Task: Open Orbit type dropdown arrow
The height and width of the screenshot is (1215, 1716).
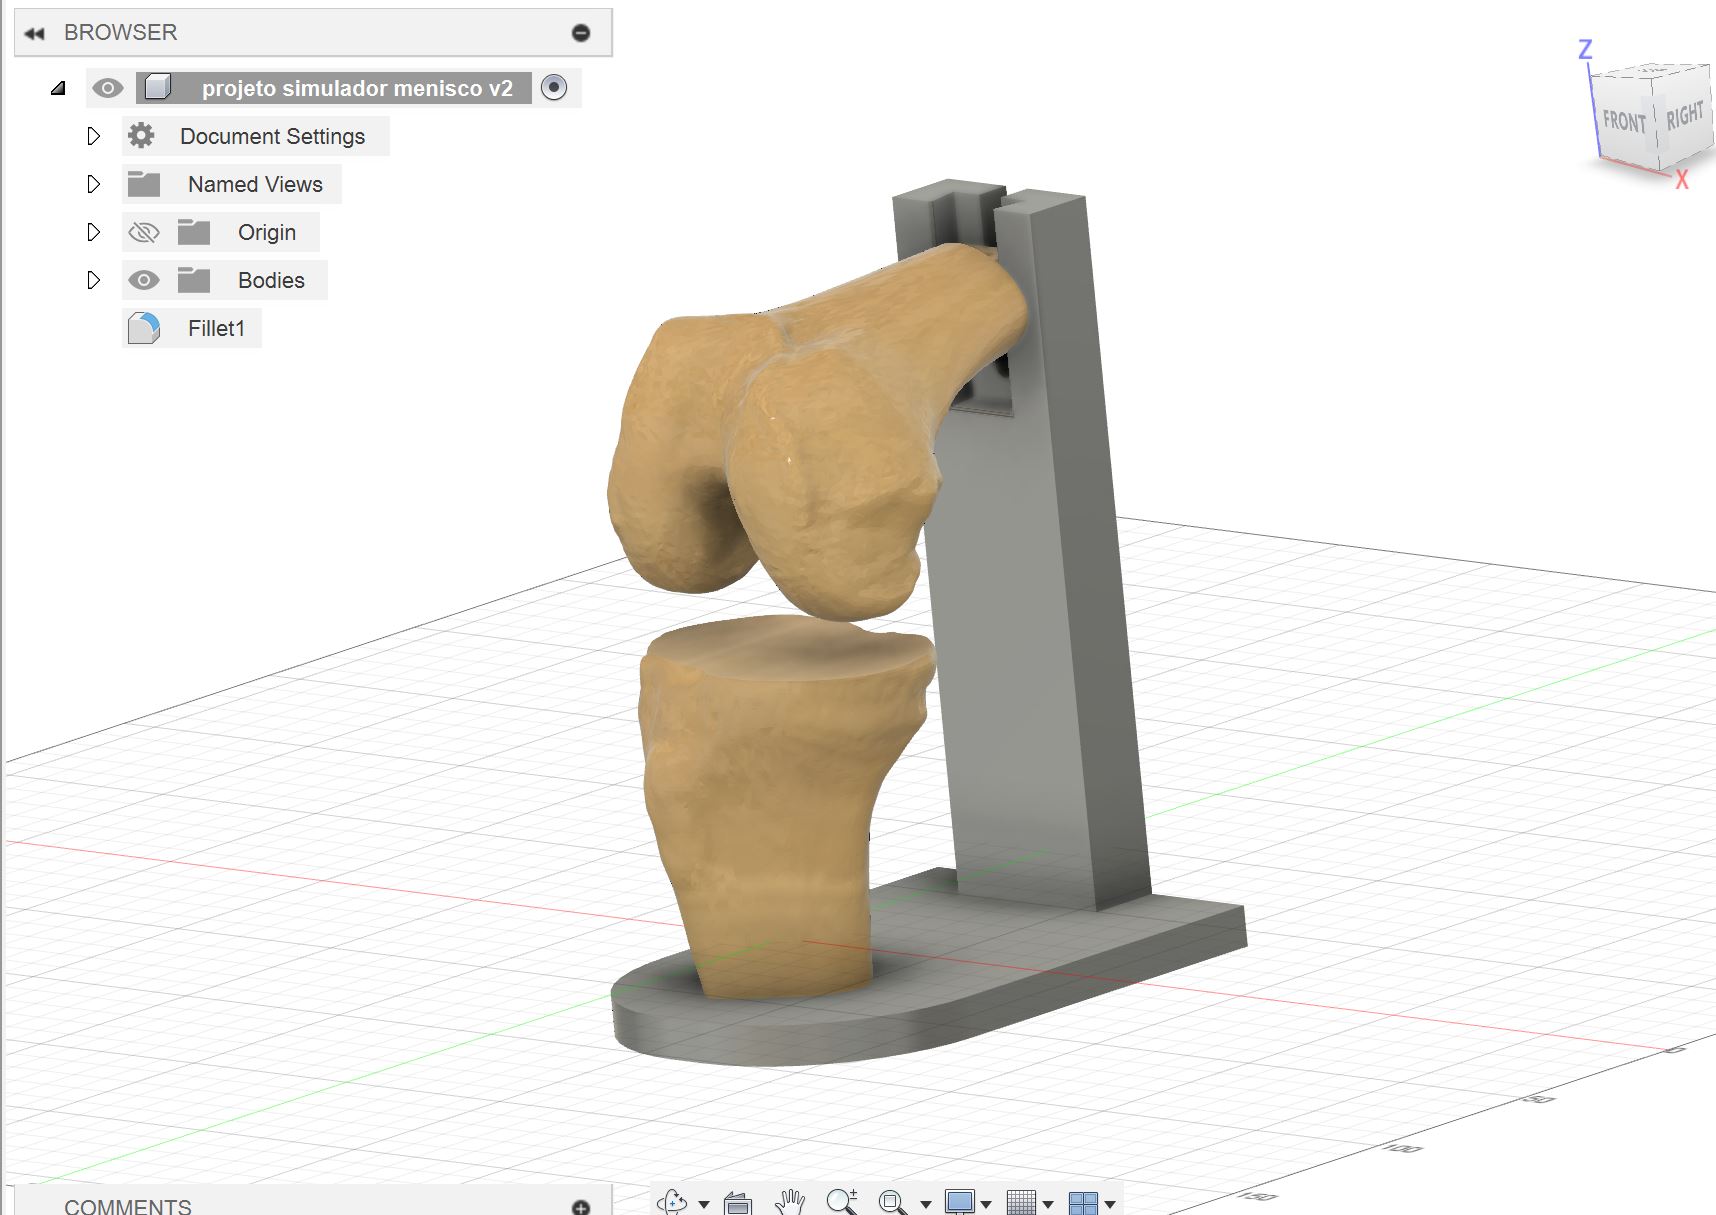Action: (x=704, y=1204)
